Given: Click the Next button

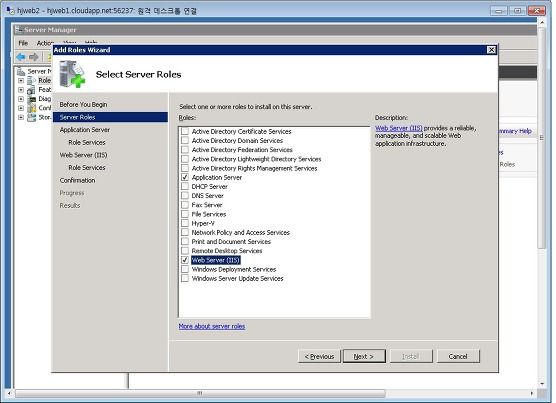Looking at the screenshot, I should point(364,357).
